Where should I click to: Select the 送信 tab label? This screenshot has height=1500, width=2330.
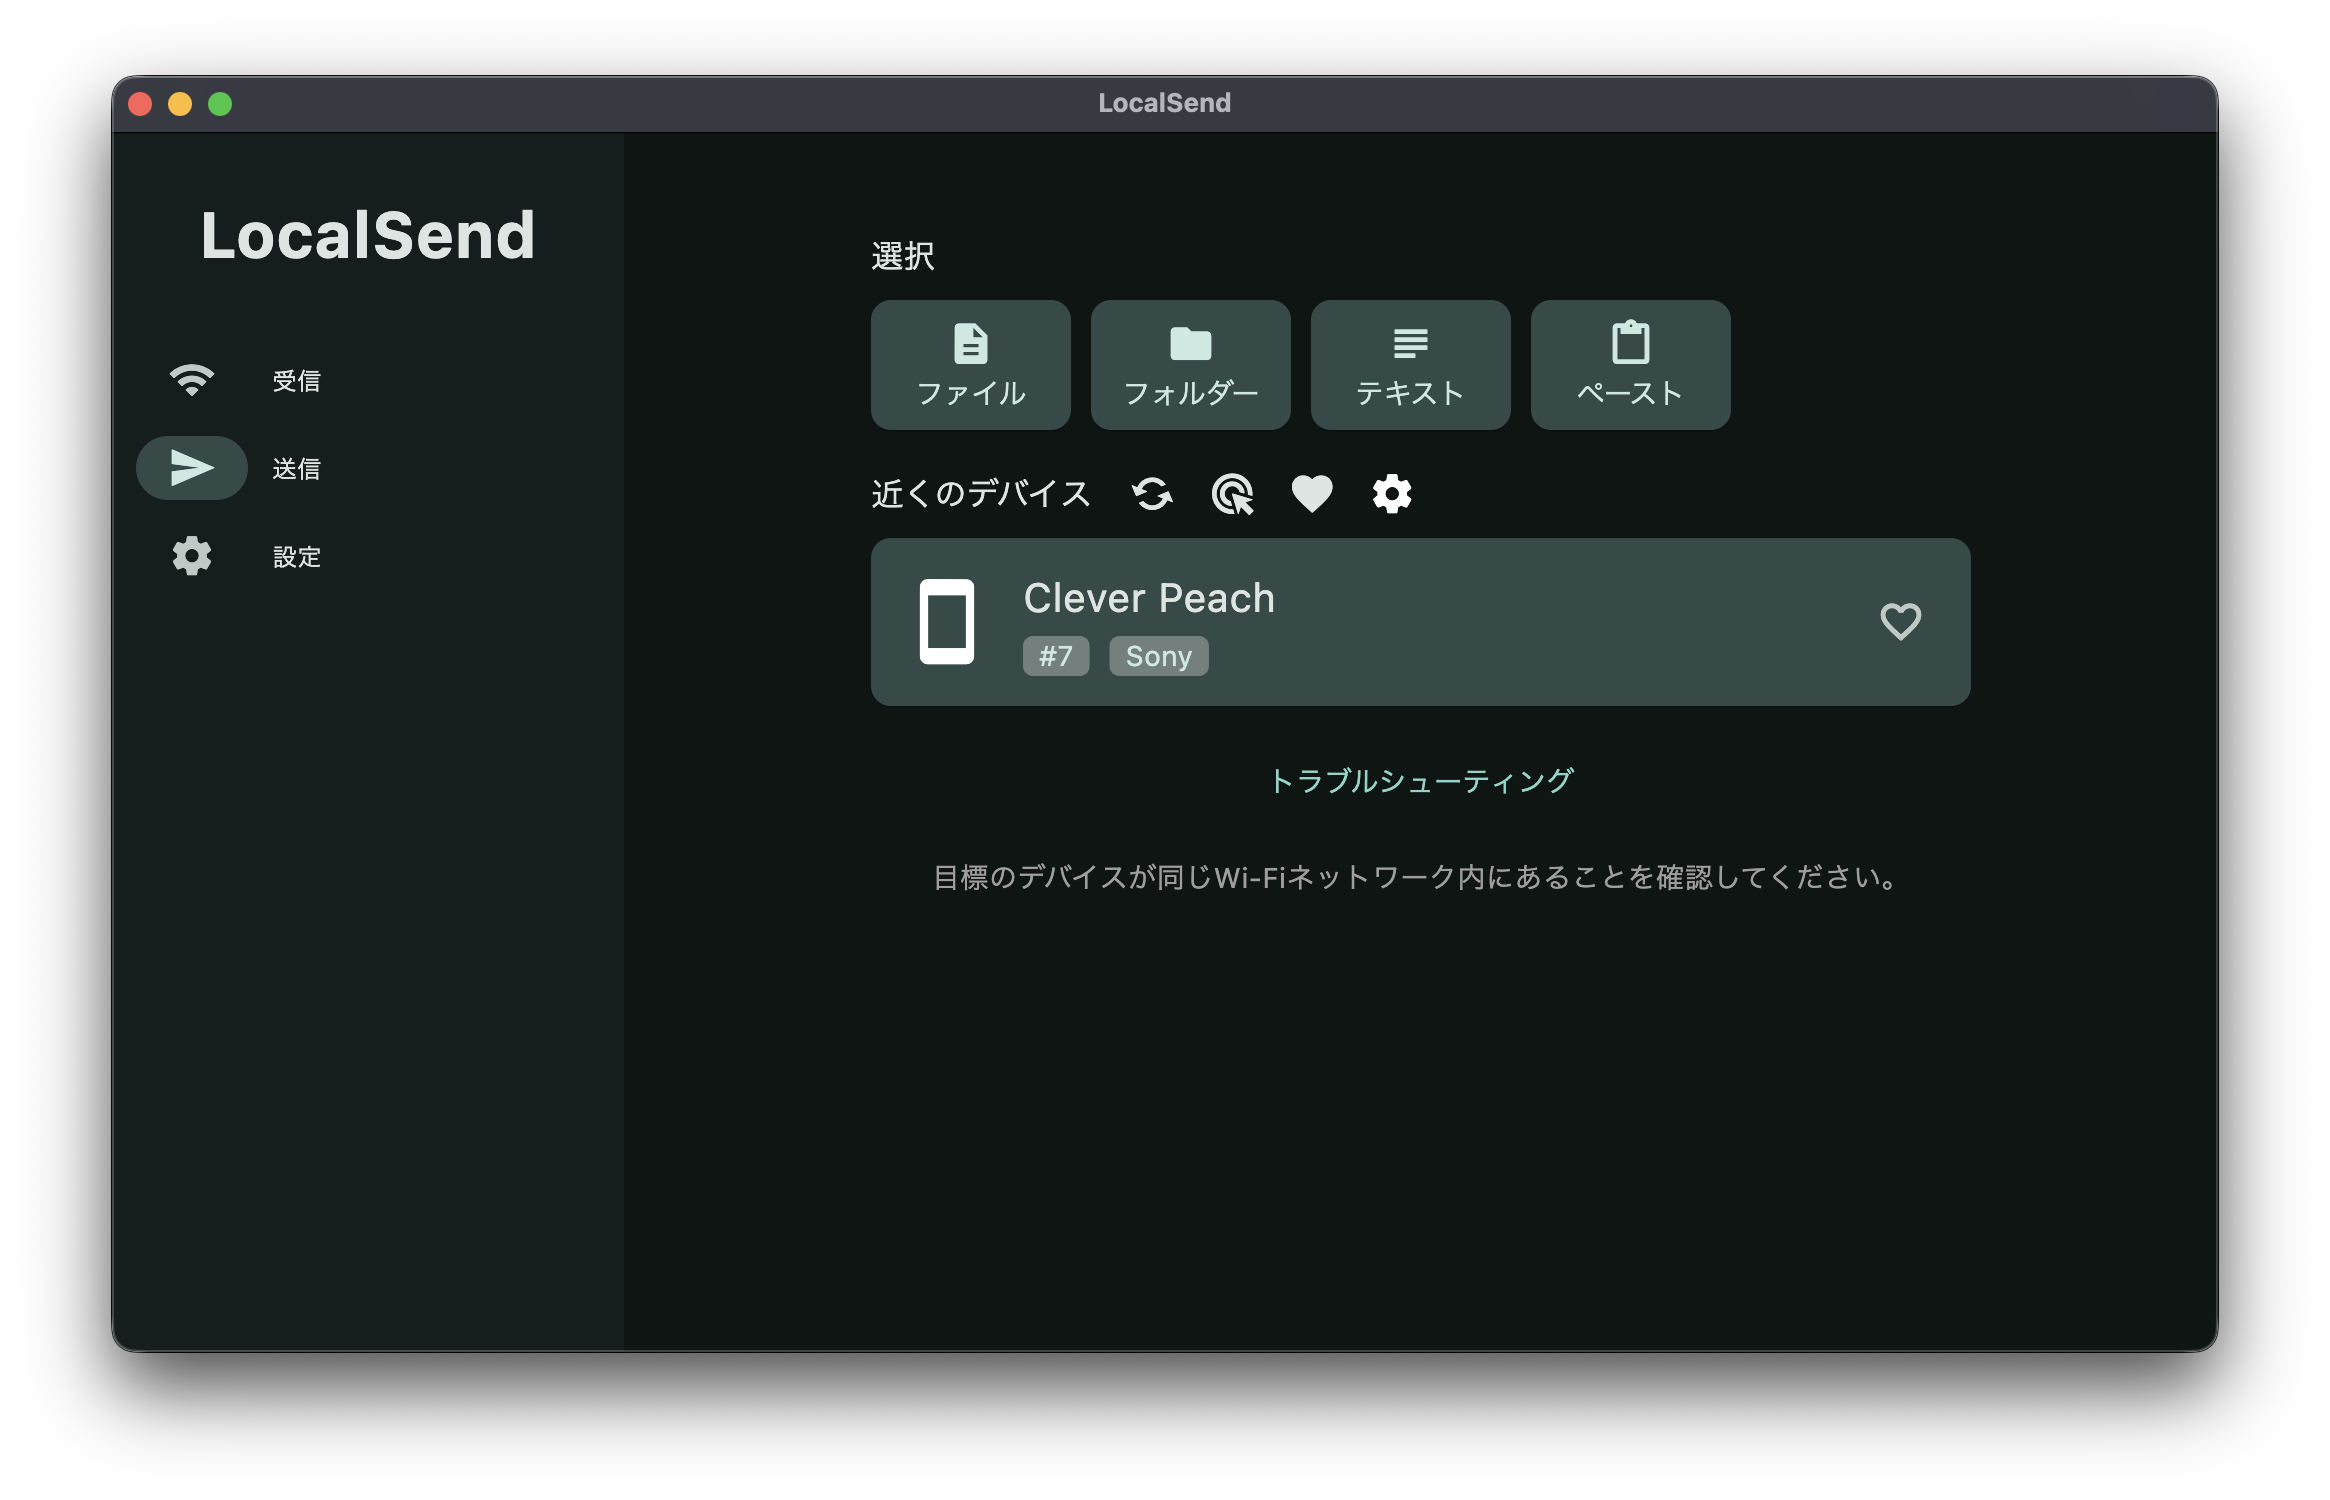297,469
